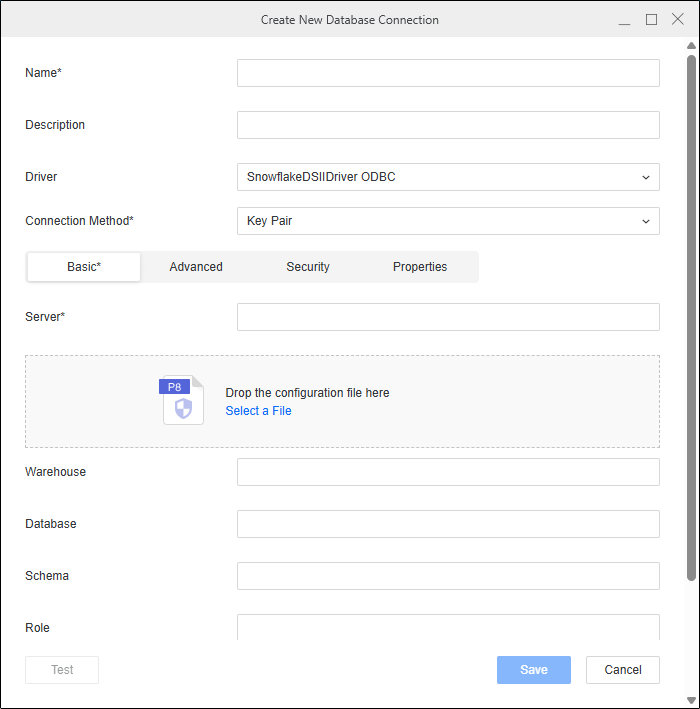Image resolution: width=700 pixels, height=709 pixels.
Task: Open the Security tab
Action: pyautogui.click(x=308, y=267)
